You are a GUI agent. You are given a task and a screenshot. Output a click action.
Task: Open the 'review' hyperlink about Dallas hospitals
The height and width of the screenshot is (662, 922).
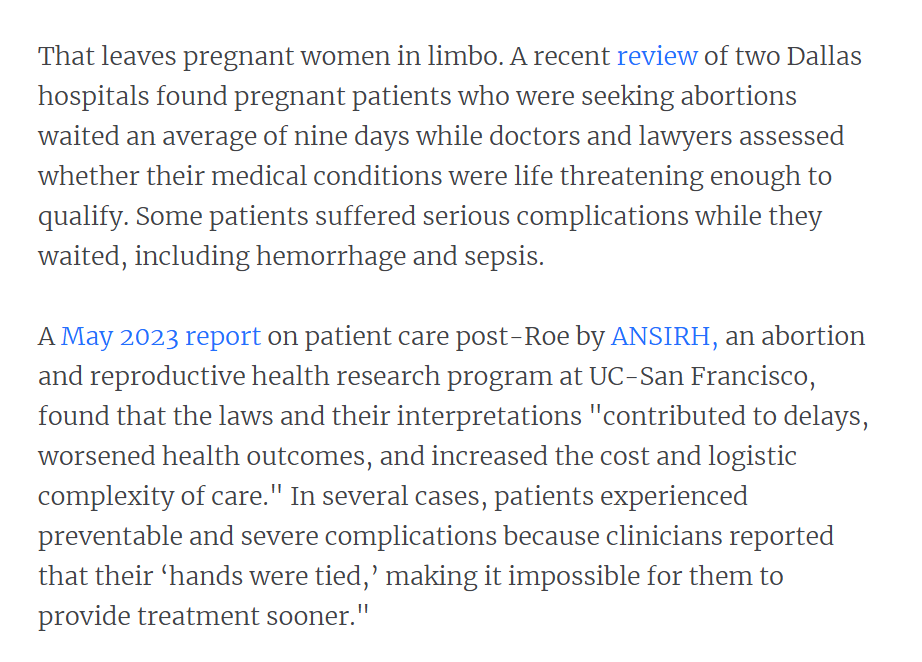click(x=657, y=56)
